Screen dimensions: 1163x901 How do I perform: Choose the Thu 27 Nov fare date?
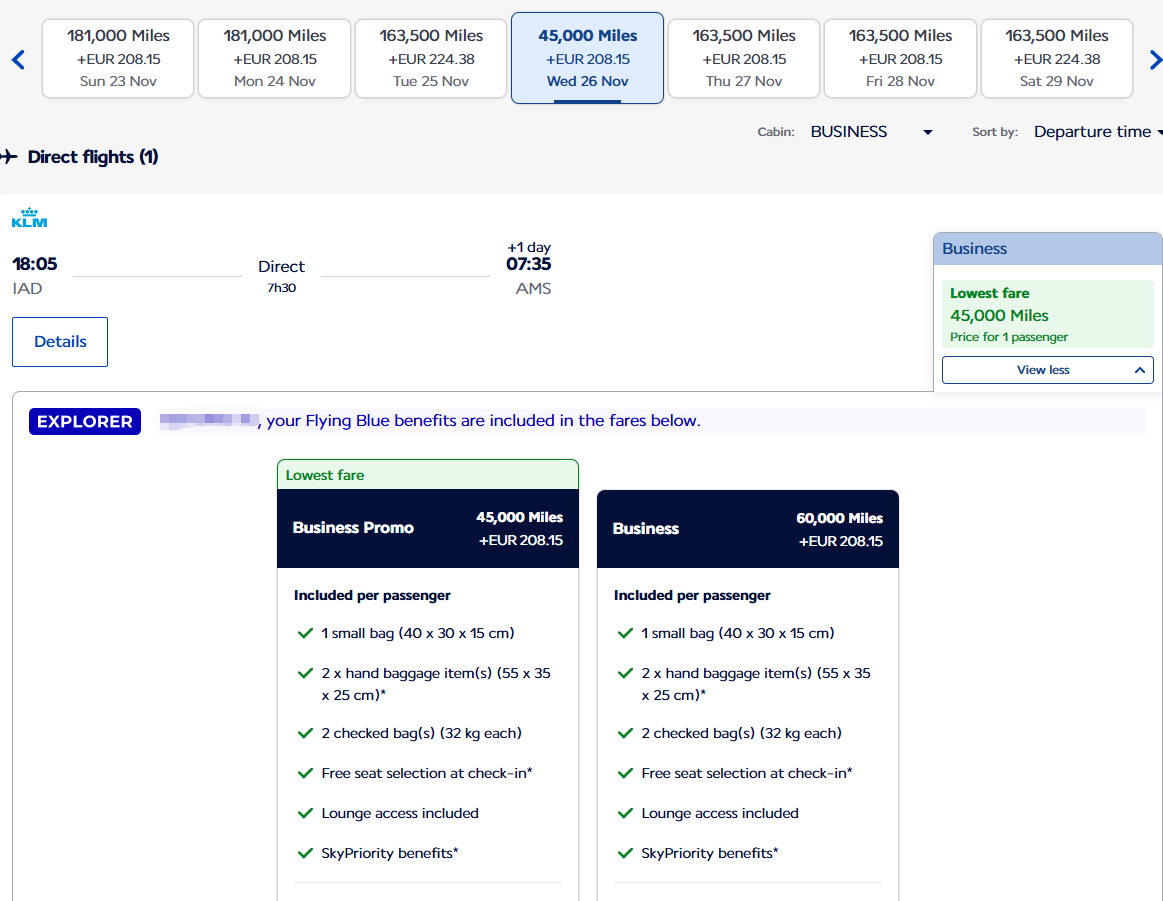pos(744,58)
